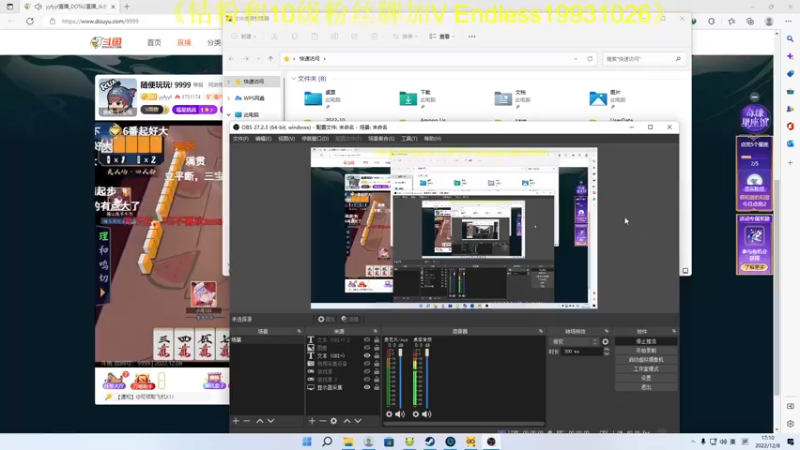Start the virtual camera in OBS
The image size is (800, 450).
point(646,360)
